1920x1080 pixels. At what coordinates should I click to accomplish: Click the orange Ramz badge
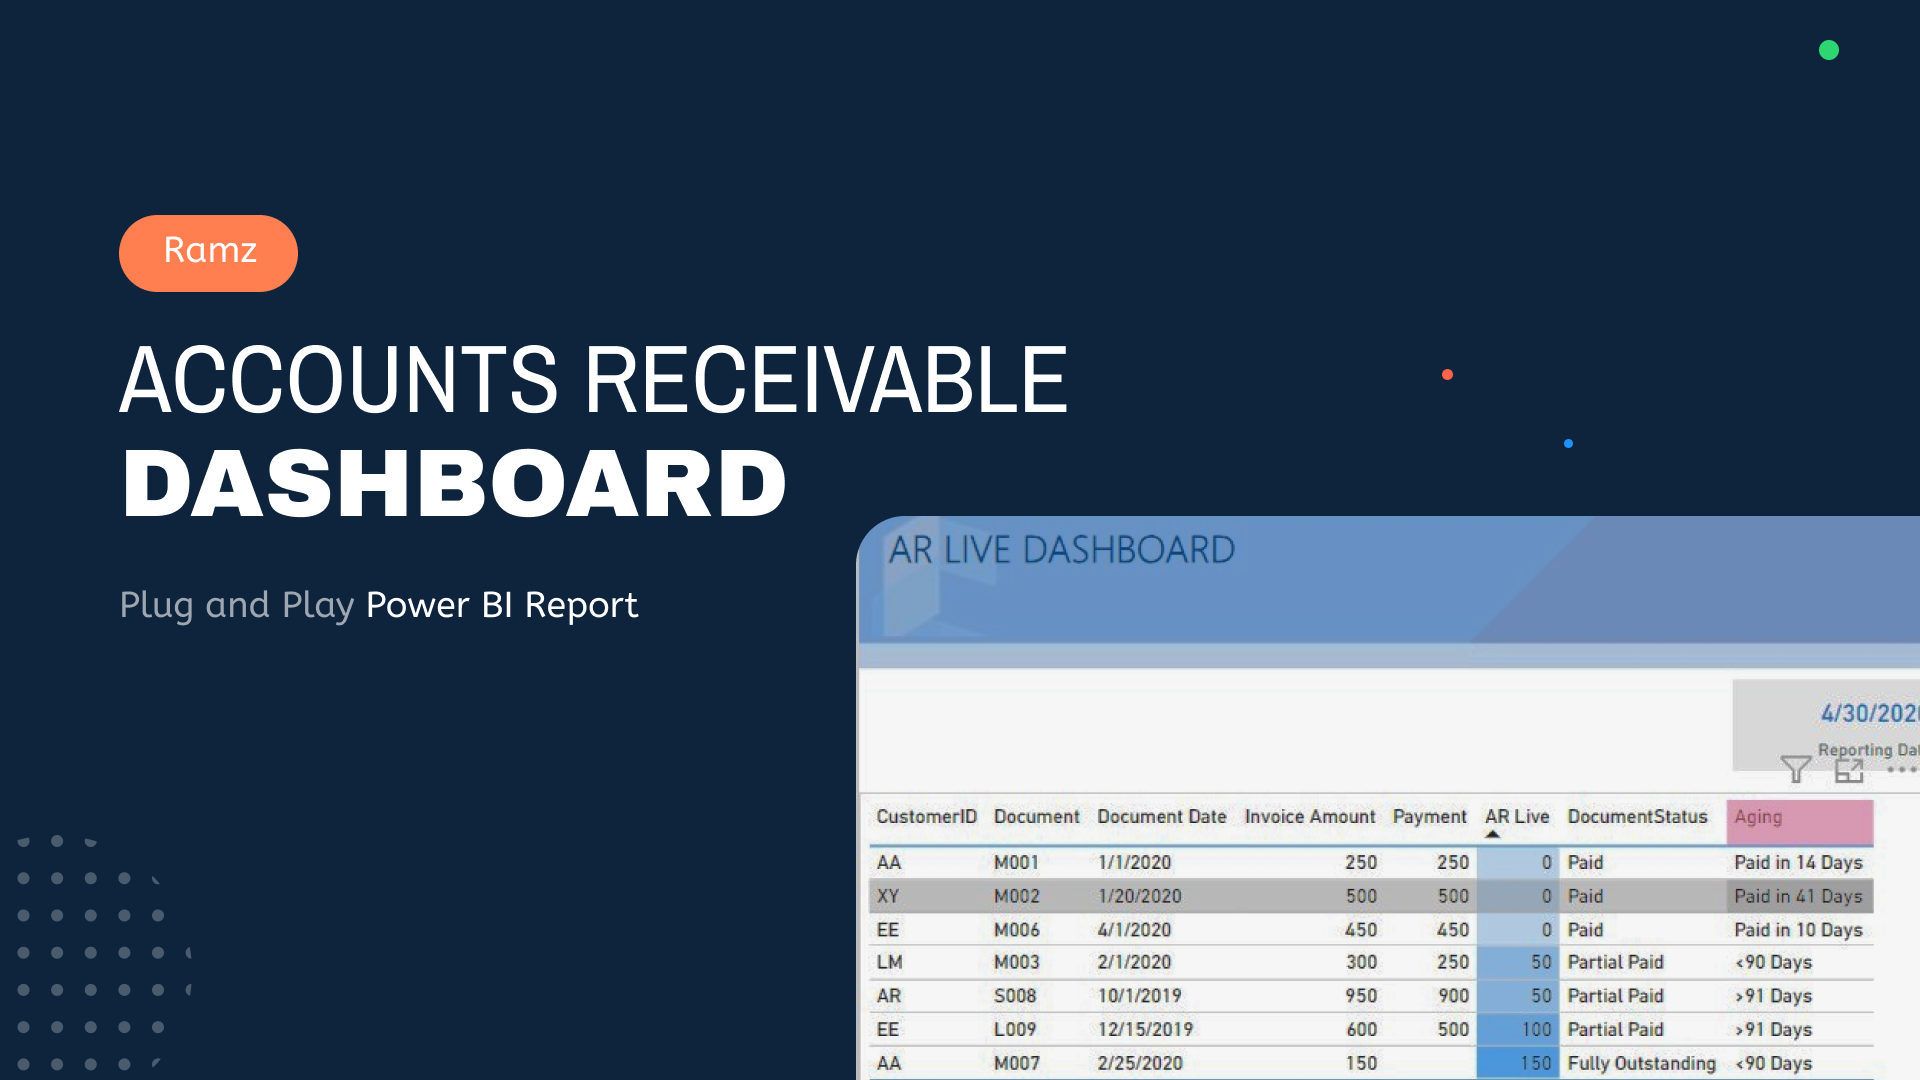208,253
